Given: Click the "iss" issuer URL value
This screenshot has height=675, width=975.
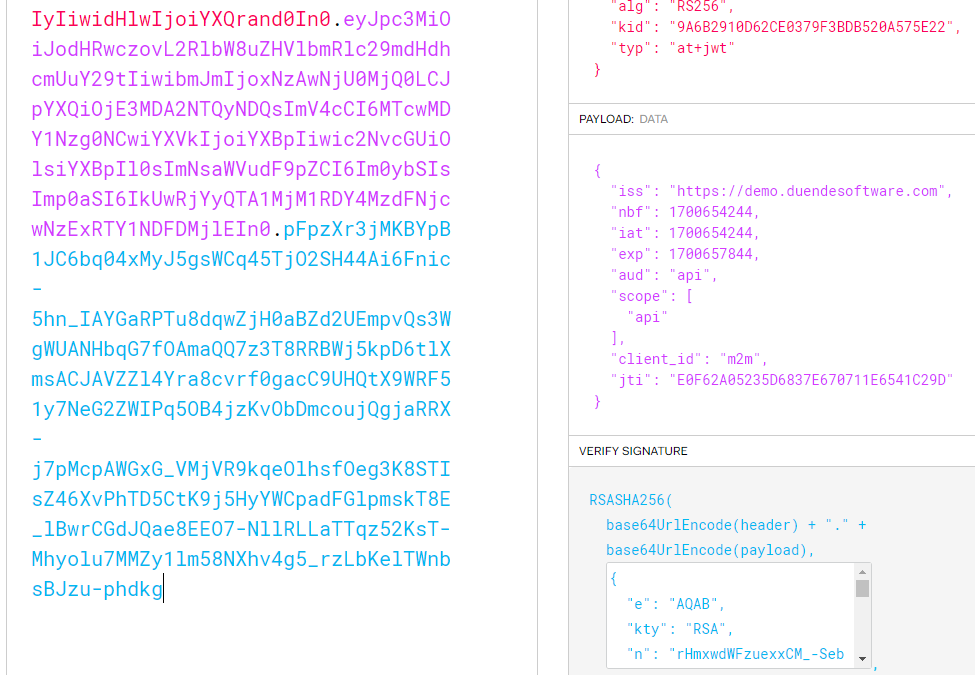Looking at the screenshot, I should tap(809, 191).
